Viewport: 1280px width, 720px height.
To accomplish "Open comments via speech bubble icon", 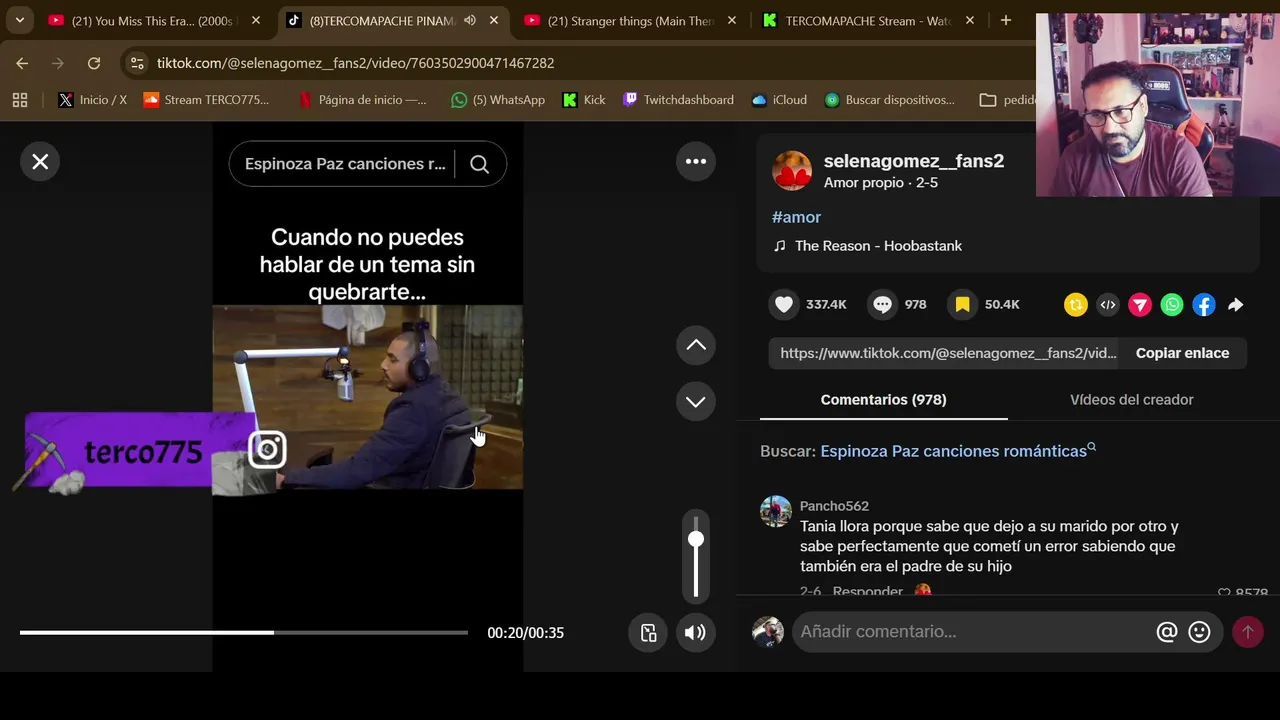I will pos(882,305).
